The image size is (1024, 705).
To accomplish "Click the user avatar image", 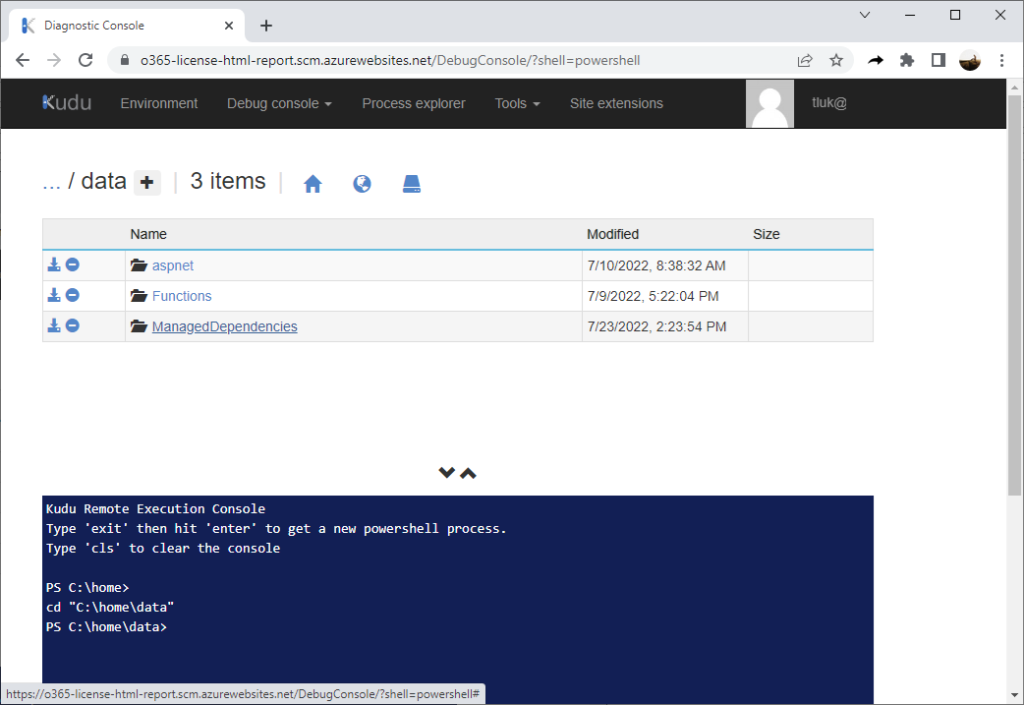I will 770,104.
